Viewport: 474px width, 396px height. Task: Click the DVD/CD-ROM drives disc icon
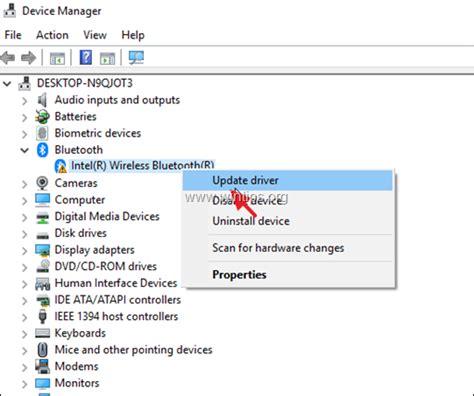click(42, 266)
